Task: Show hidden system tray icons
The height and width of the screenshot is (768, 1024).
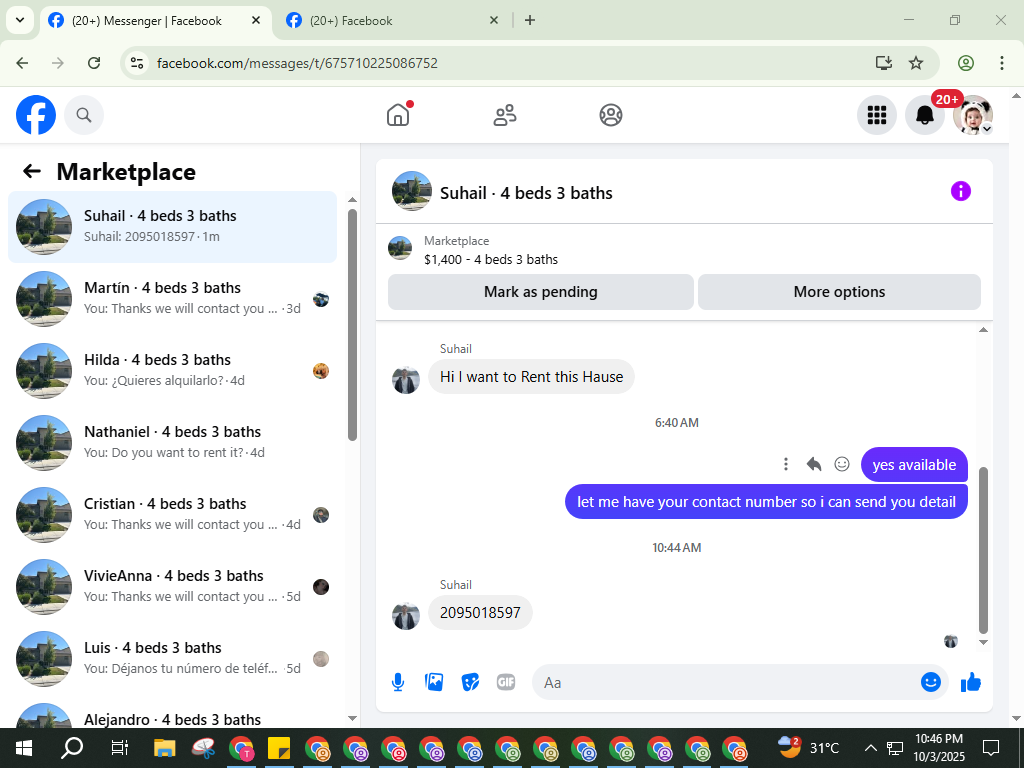Action: pos(870,748)
